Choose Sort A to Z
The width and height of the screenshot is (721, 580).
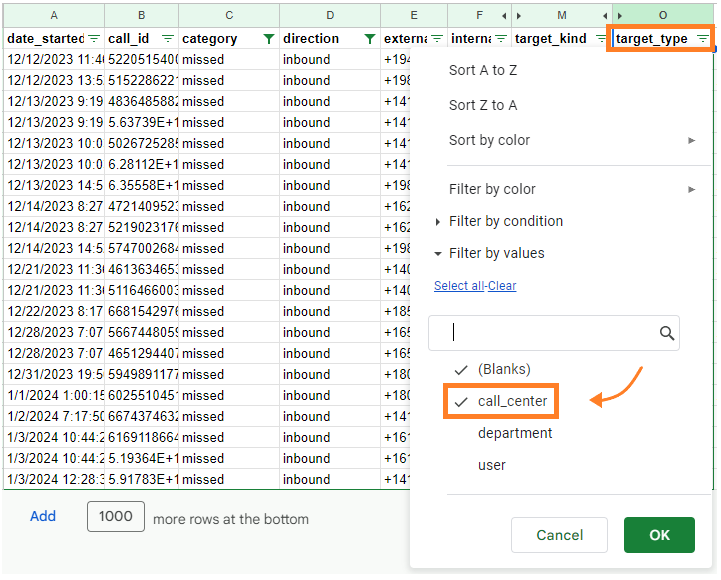tap(483, 70)
